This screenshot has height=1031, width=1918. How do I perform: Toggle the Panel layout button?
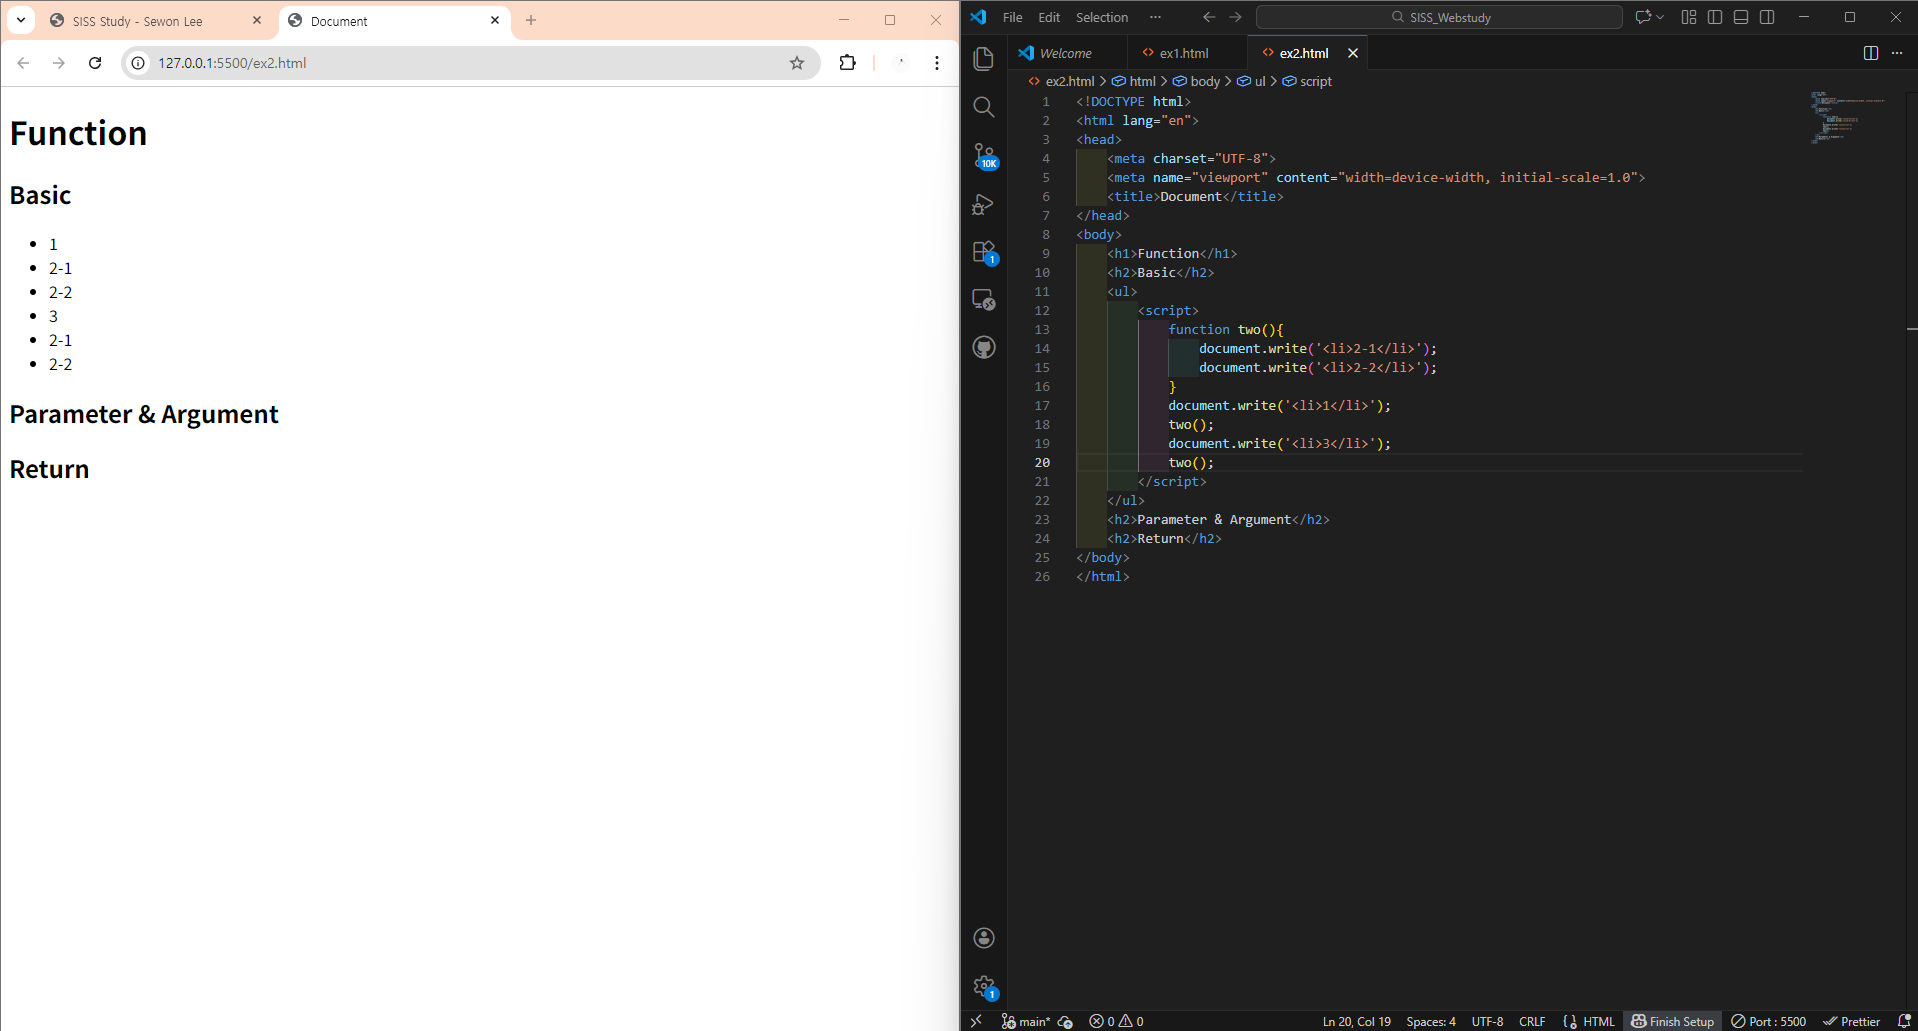1740,17
